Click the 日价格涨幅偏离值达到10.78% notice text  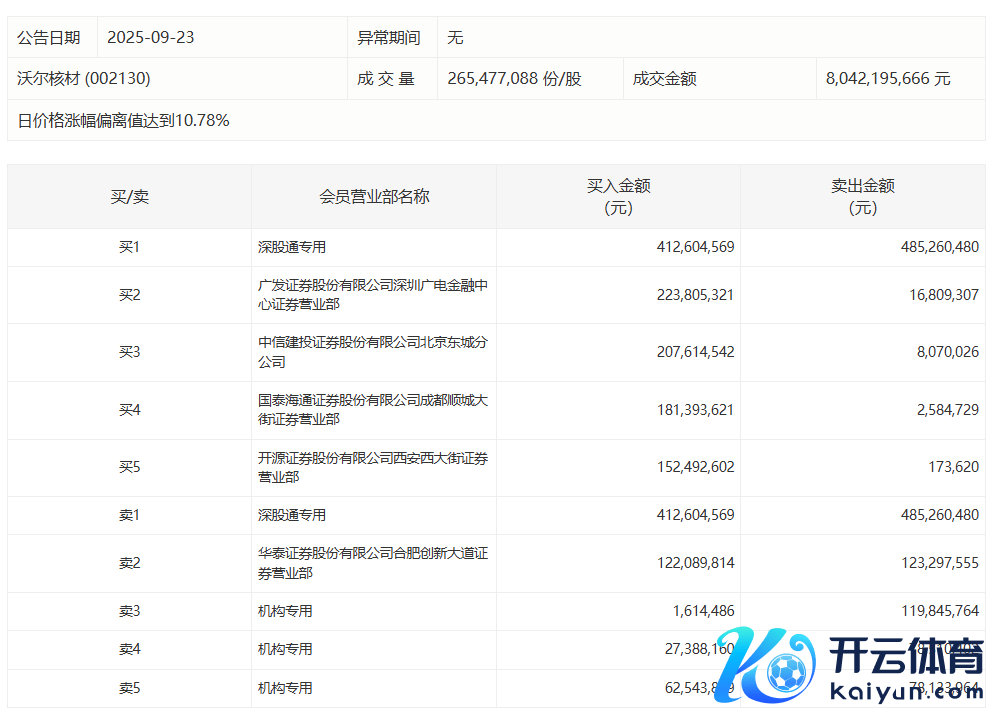[124, 121]
